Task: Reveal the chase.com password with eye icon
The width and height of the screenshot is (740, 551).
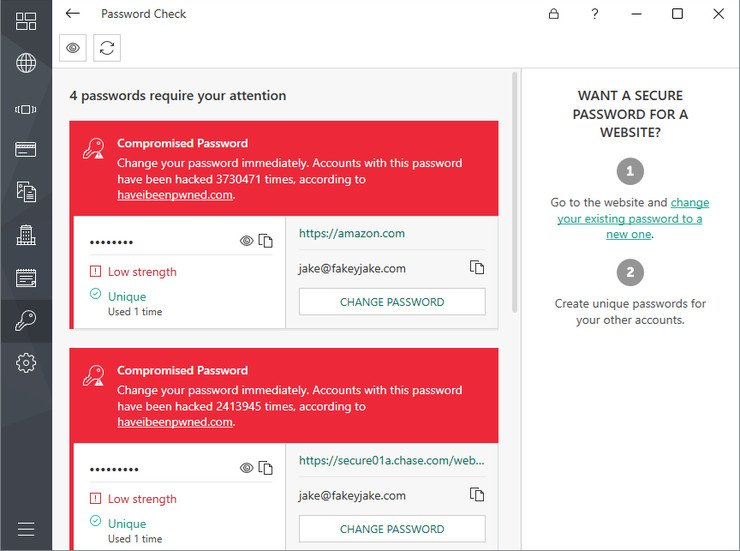Action: [x=246, y=468]
